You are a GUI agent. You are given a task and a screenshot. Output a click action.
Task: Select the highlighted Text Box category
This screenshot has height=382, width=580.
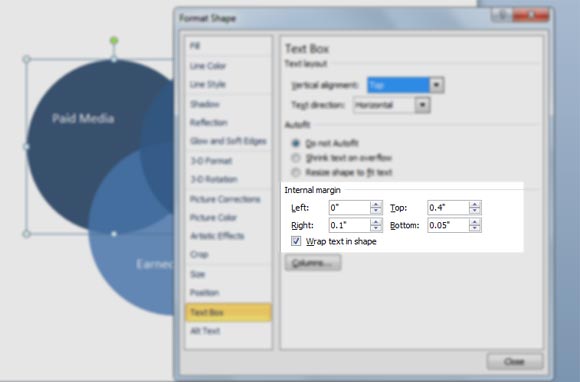(x=229, y=312)
